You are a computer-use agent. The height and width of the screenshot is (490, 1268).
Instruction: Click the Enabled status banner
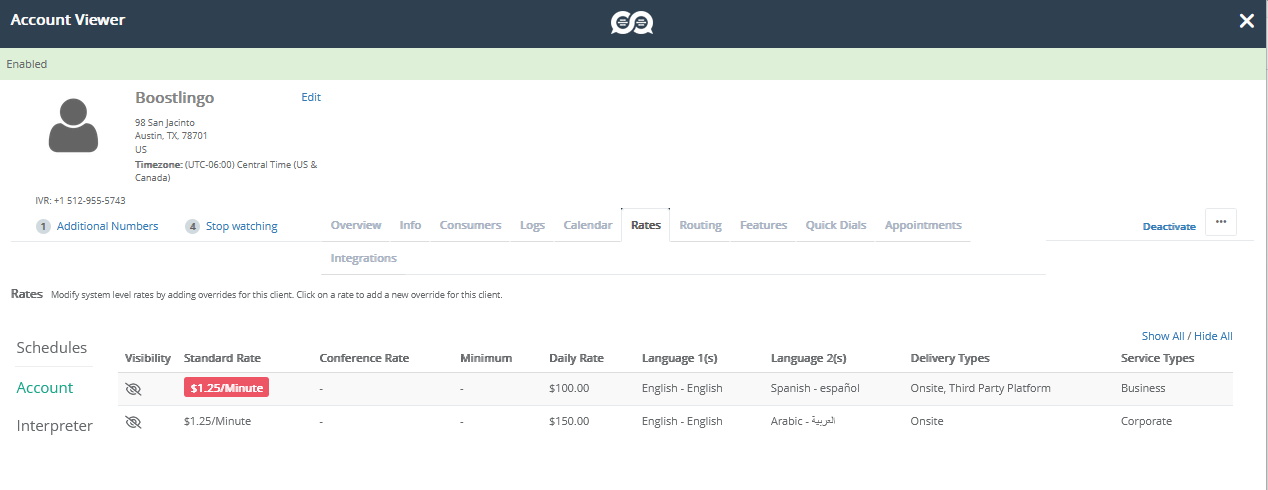pyautogui.click(x=634, y=64)
